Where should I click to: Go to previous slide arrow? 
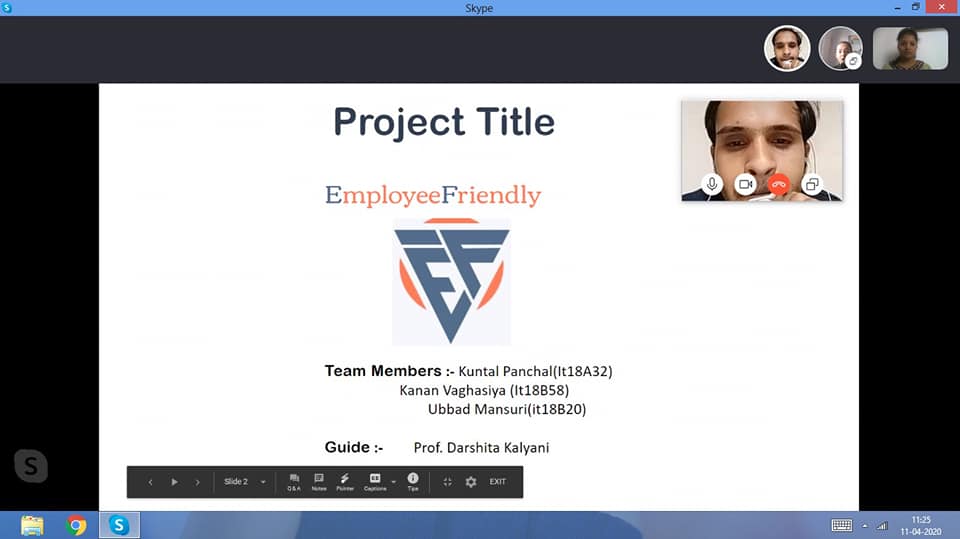[x=151, y=482]
